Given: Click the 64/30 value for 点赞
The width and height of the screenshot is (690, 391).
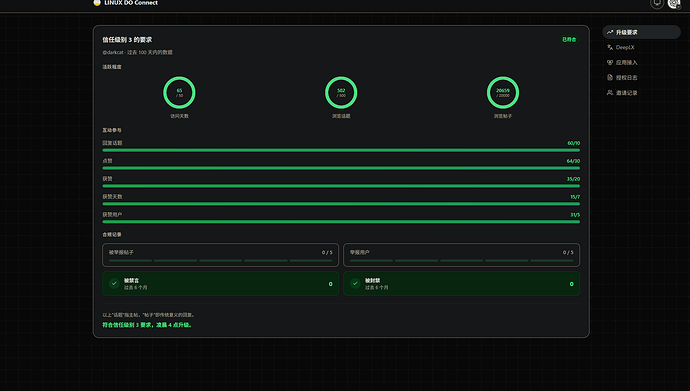Looking at the screenshot, I should [573, 161].
